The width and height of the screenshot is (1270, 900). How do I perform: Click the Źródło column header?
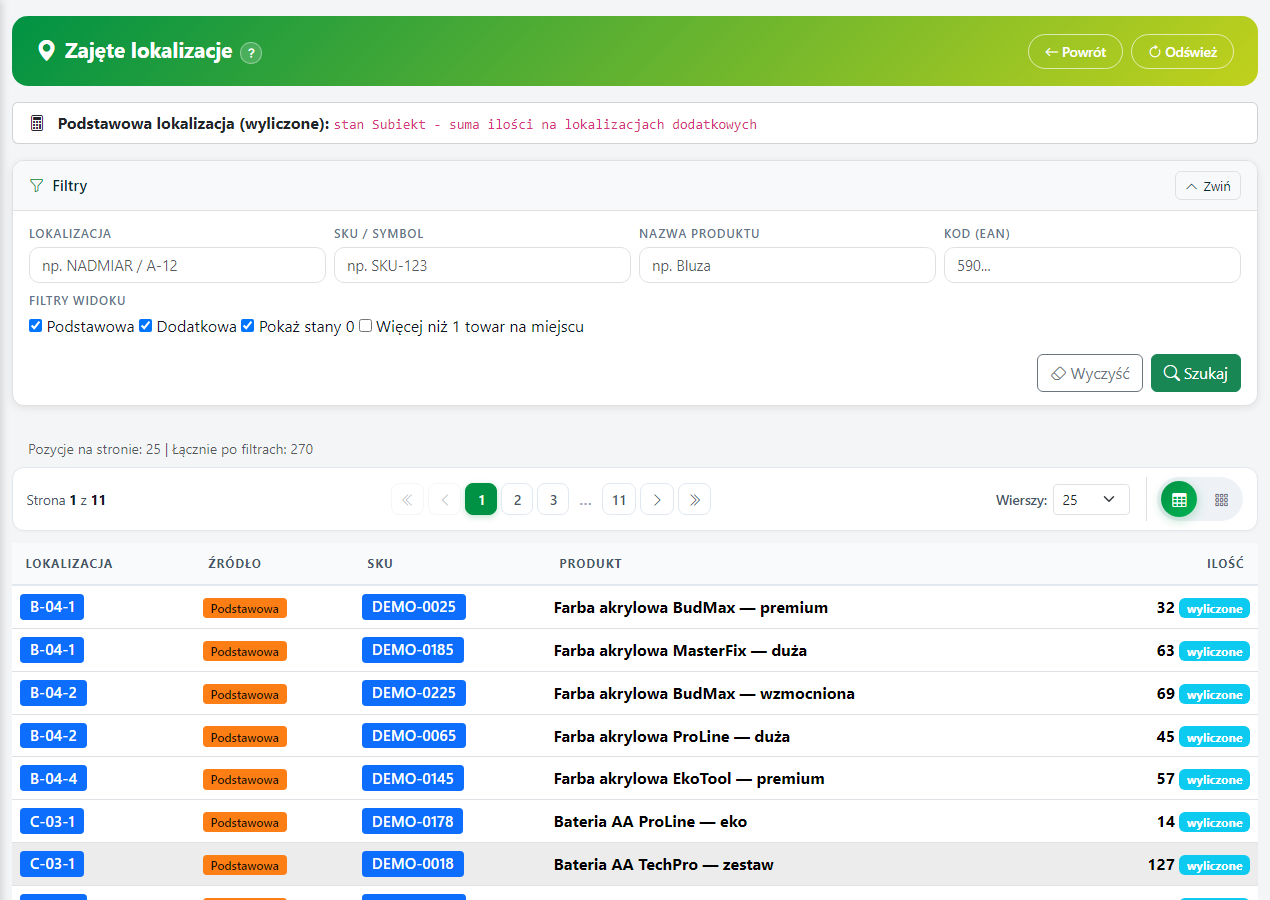pos(234,564)
